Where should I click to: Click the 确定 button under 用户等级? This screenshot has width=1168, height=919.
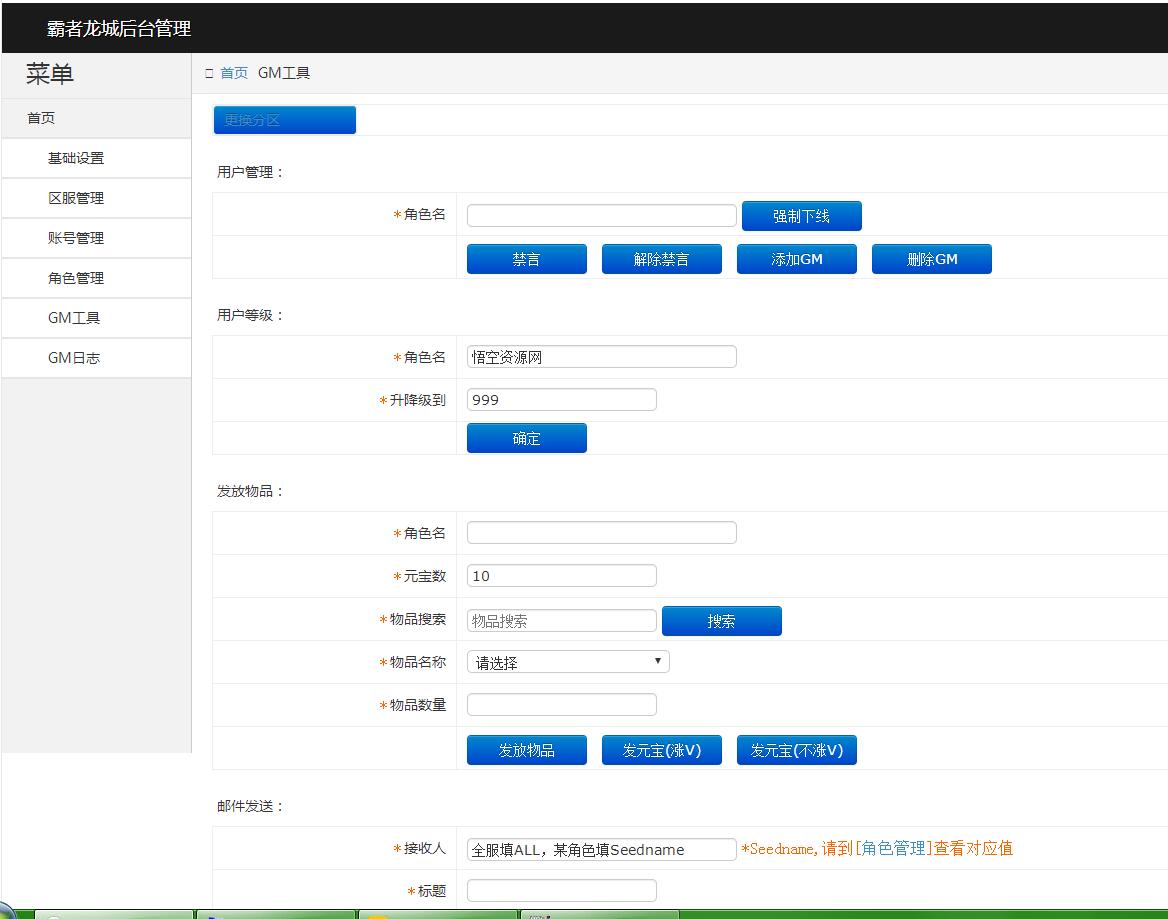pos(526,438)
